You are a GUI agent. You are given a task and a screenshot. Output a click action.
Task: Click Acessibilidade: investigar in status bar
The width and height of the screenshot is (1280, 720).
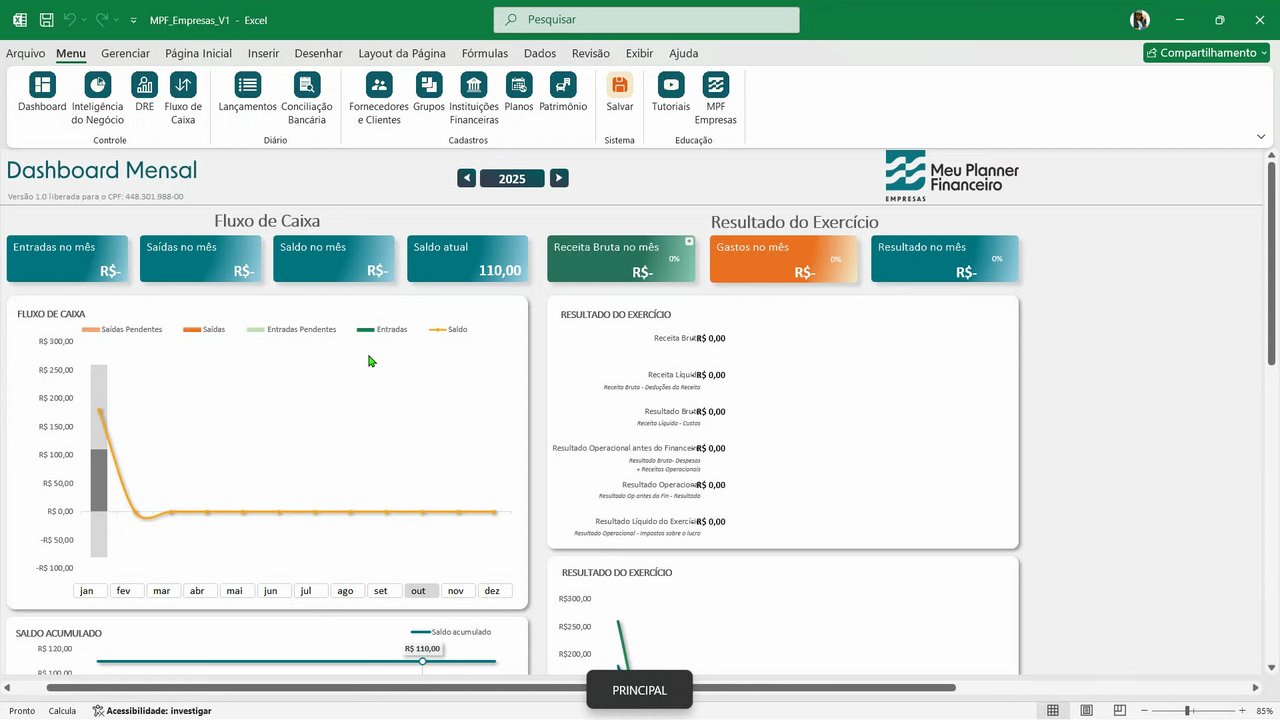point(152,711)
